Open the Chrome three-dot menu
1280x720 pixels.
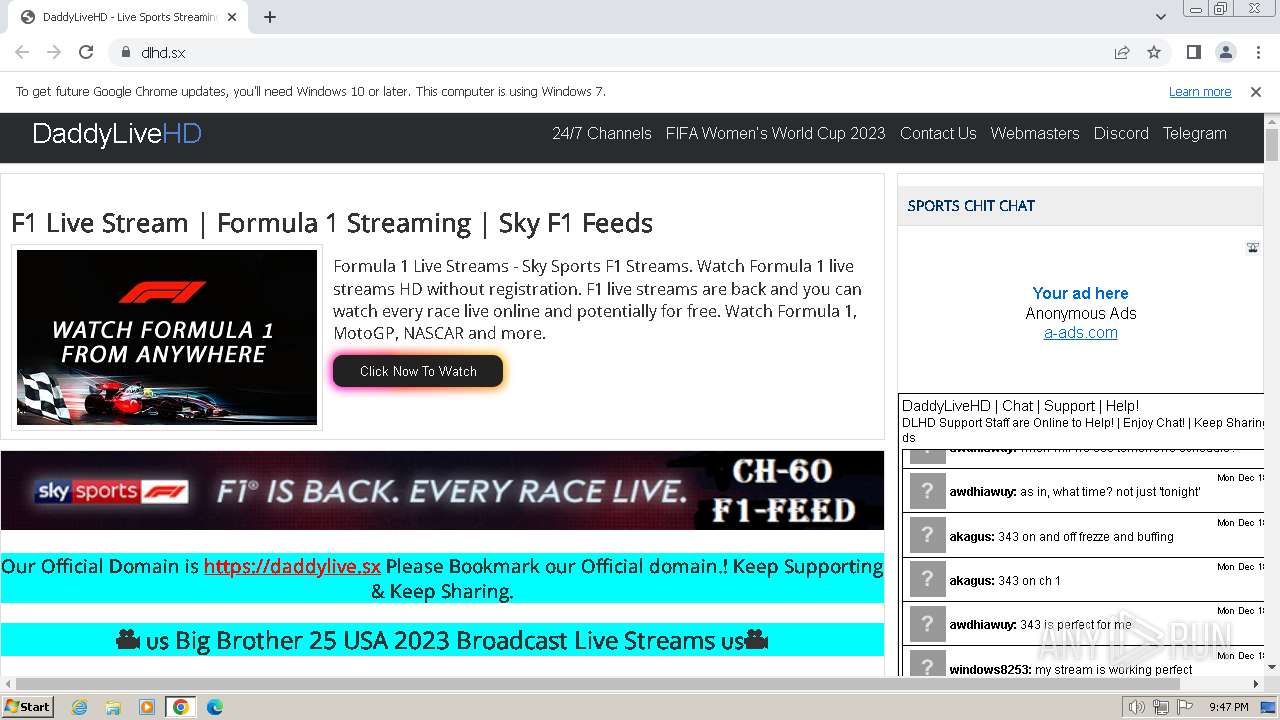tap(1257, 52)
